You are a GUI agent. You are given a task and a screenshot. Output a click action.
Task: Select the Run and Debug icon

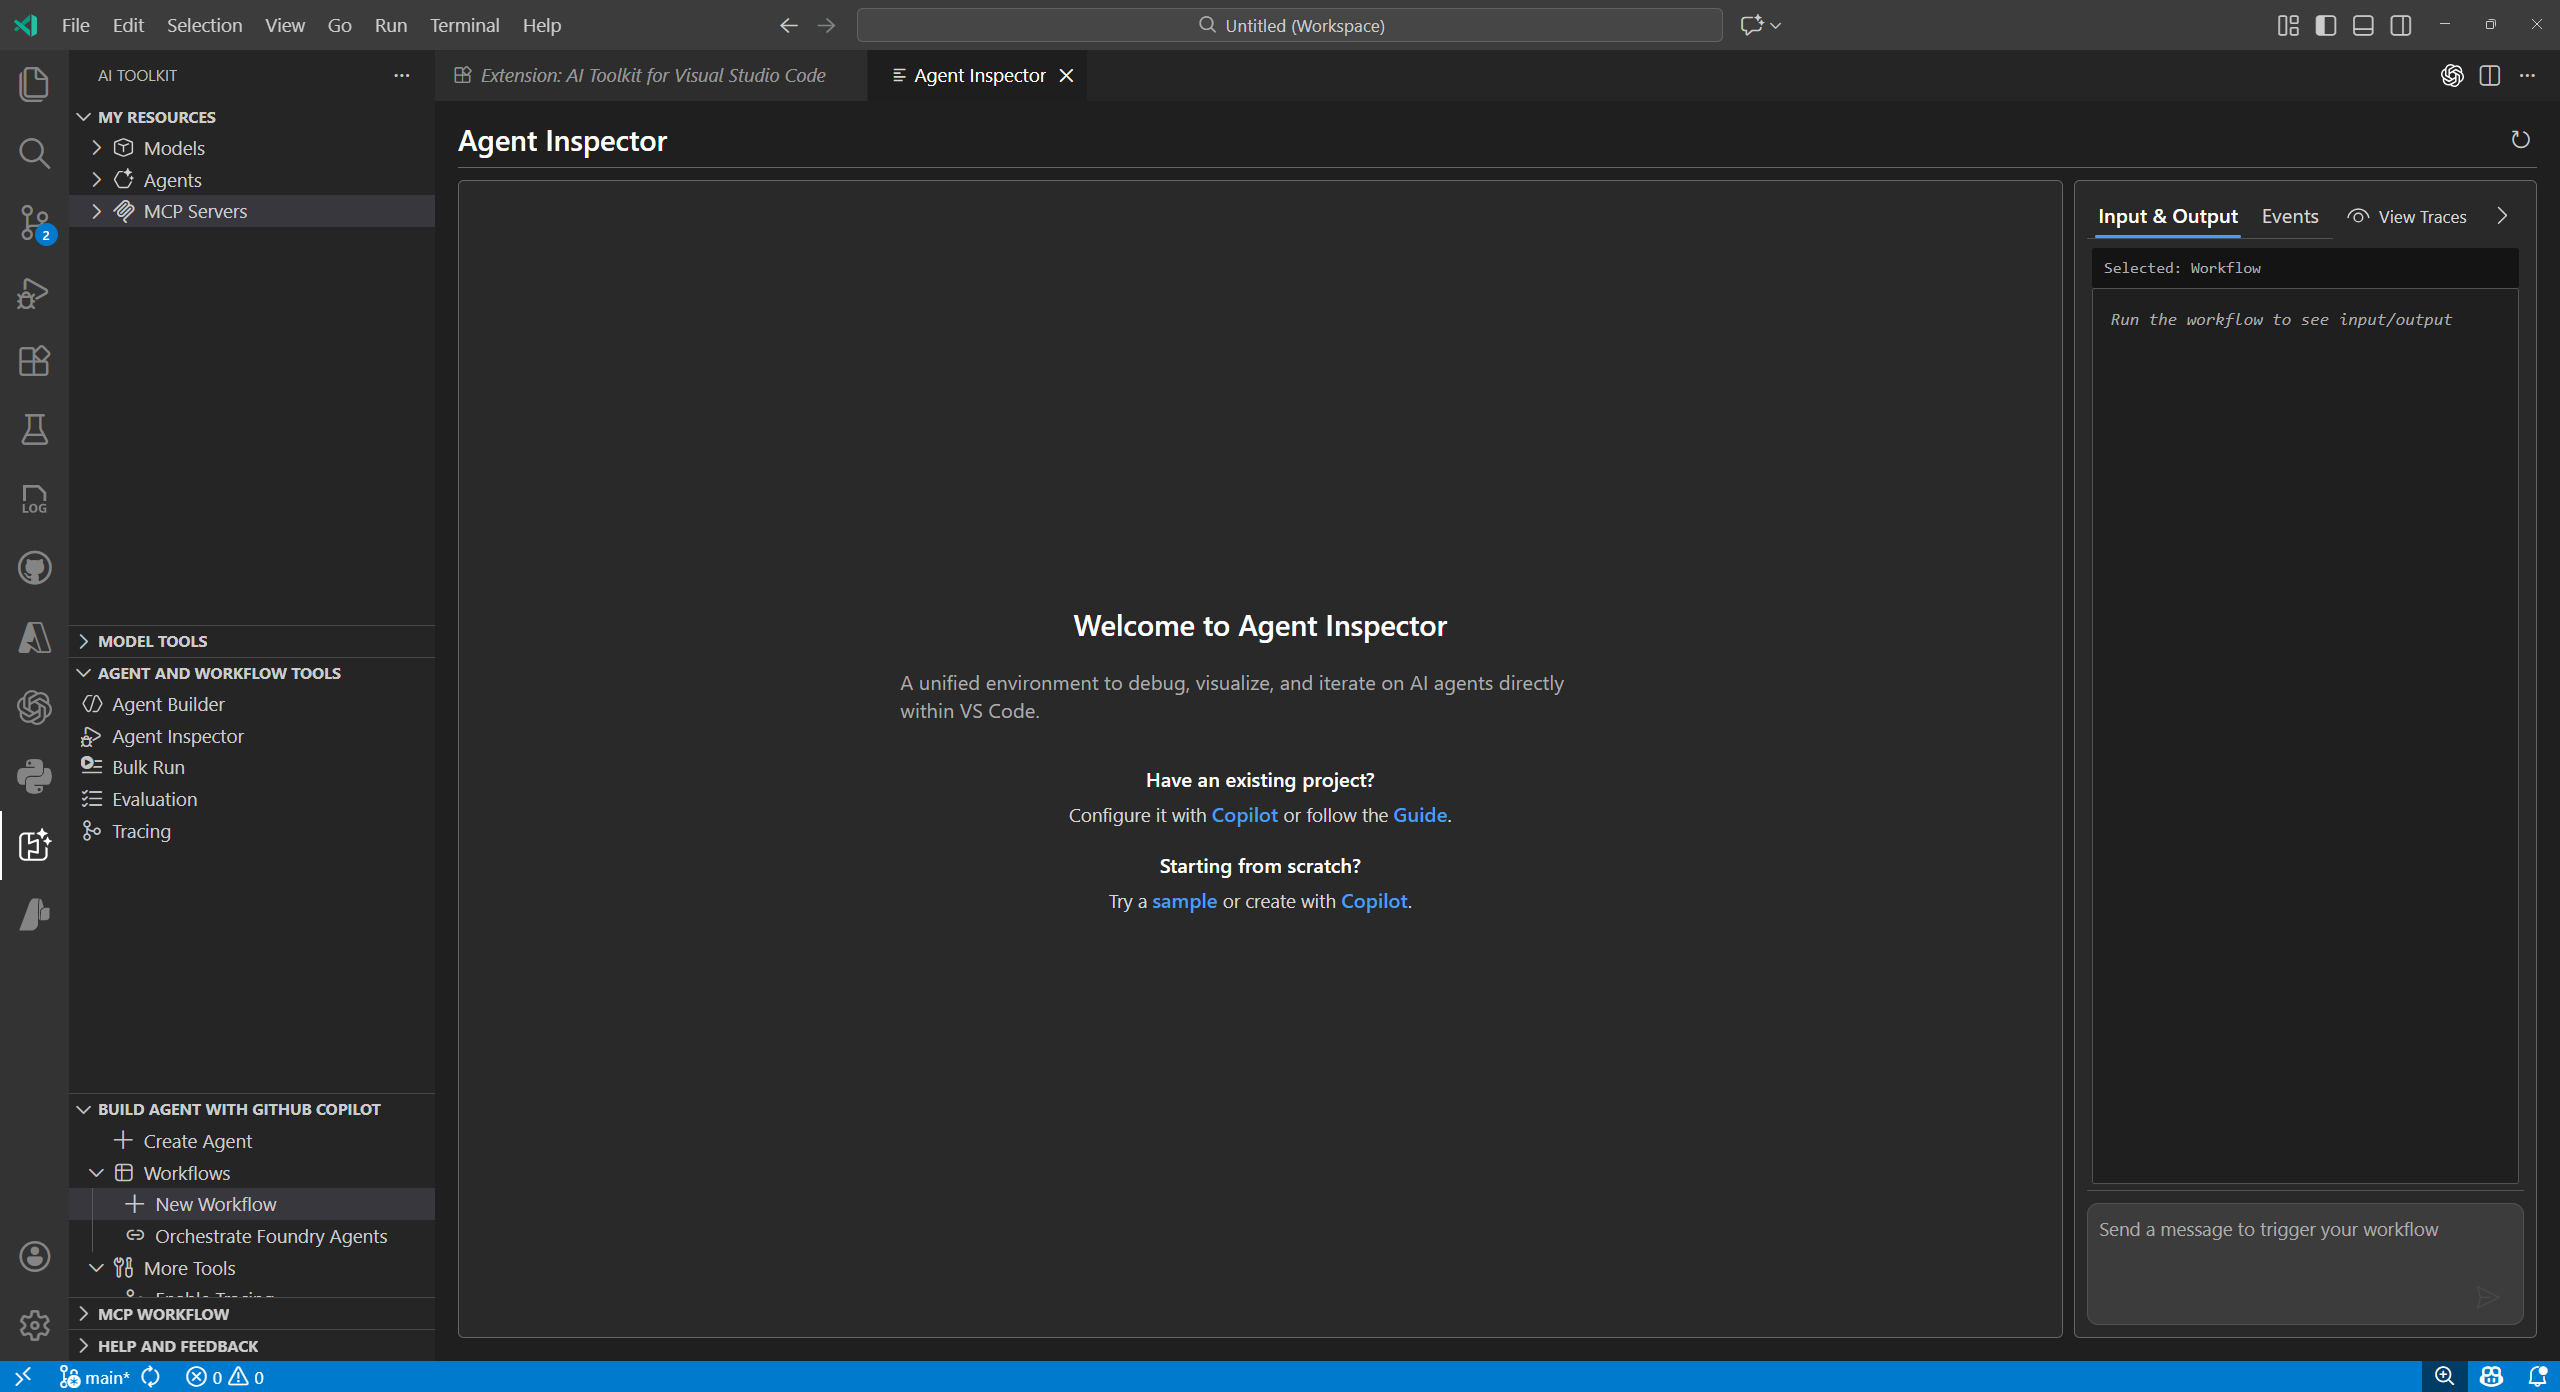(x=34, y=292)
